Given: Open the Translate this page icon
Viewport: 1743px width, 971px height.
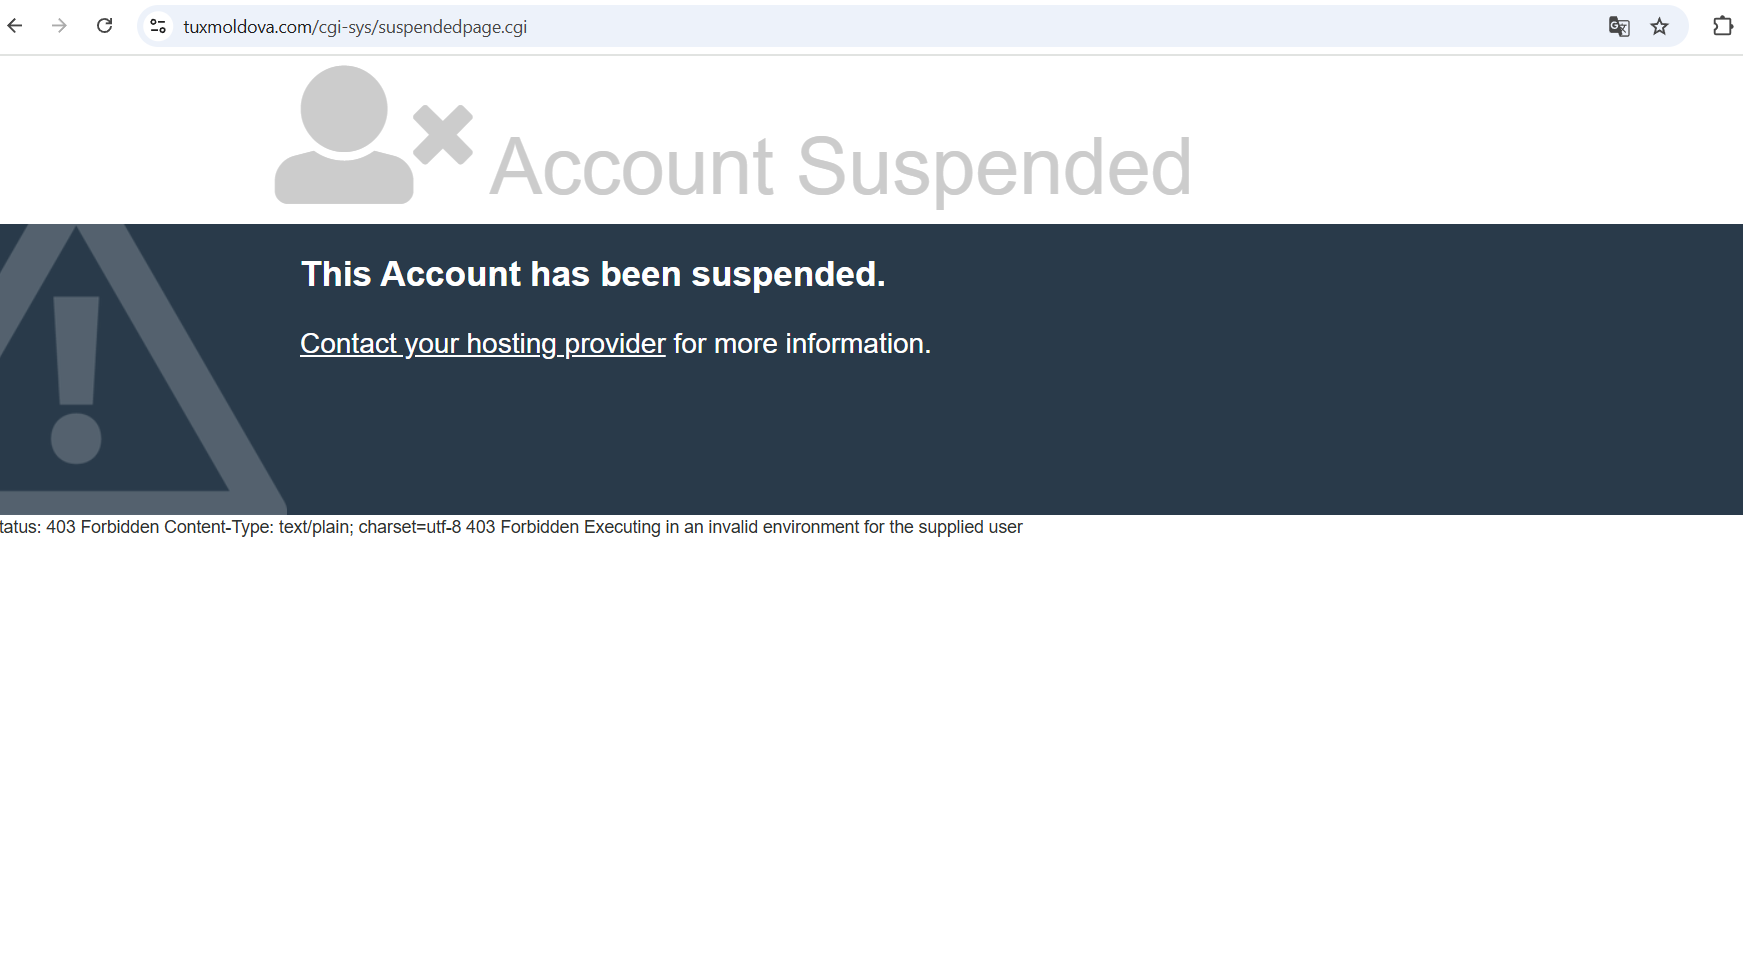Looking at the screenshot, I should point(1619,27).
